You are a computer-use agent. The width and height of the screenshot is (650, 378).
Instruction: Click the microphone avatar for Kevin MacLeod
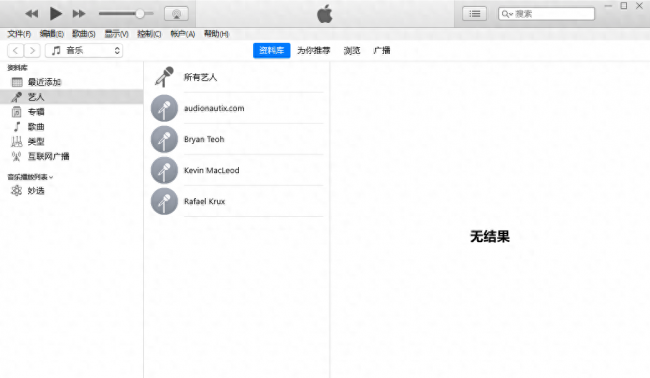coord(164,170)
